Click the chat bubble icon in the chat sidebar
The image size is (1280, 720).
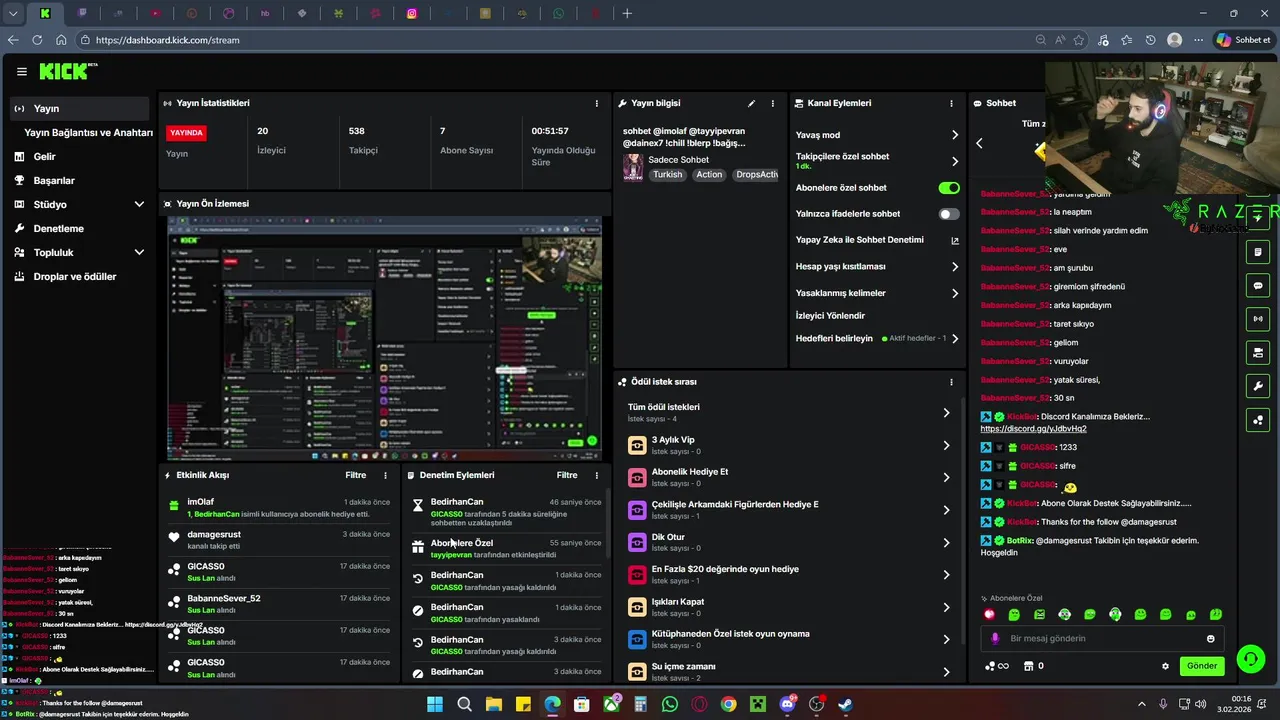tap(1258, 285)
